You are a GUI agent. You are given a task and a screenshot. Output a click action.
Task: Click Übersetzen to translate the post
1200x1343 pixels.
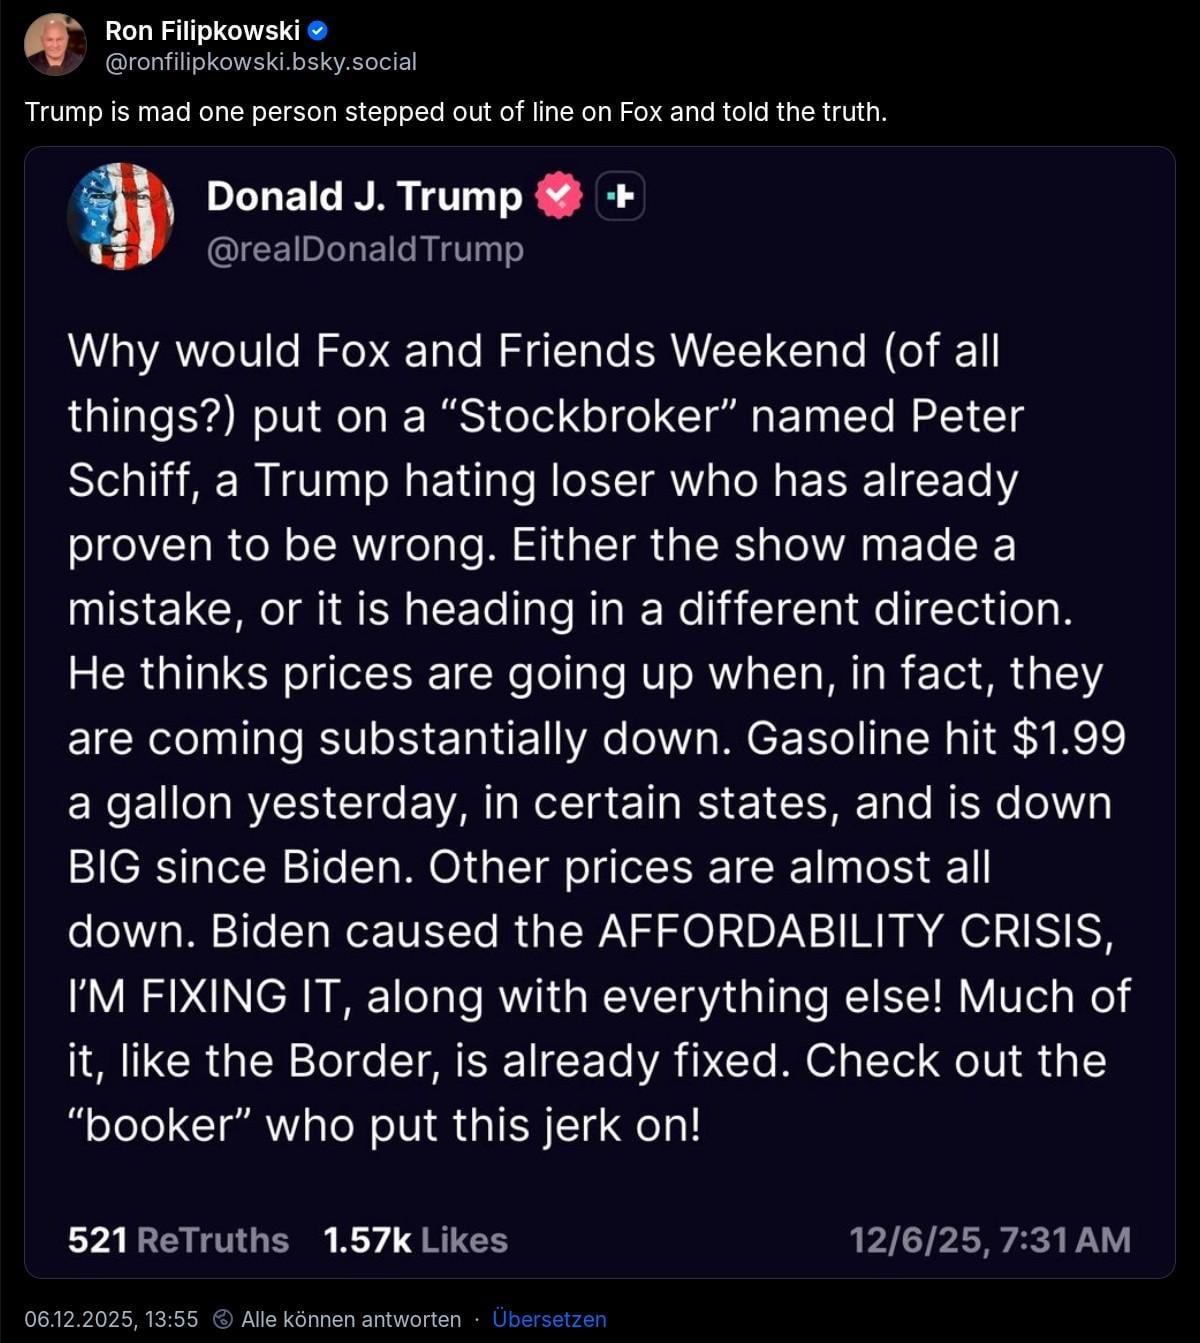tap(549, 1319)
